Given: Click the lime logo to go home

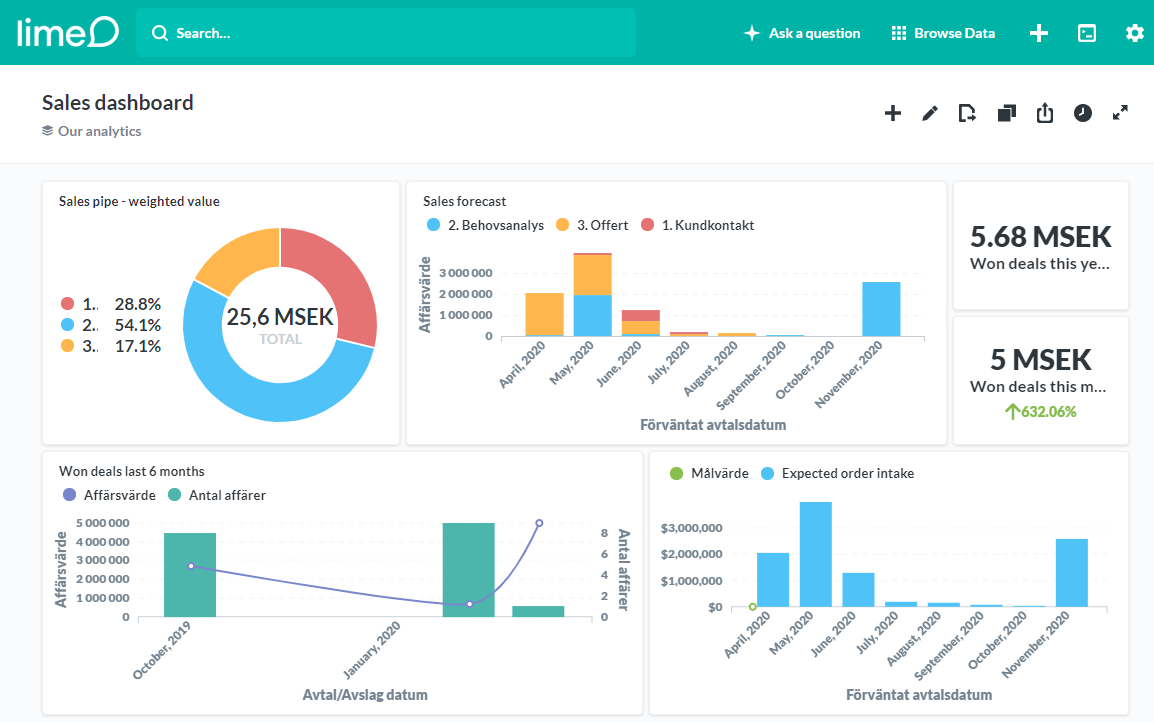Looking at the screenshot, I should tap(67, 32).
